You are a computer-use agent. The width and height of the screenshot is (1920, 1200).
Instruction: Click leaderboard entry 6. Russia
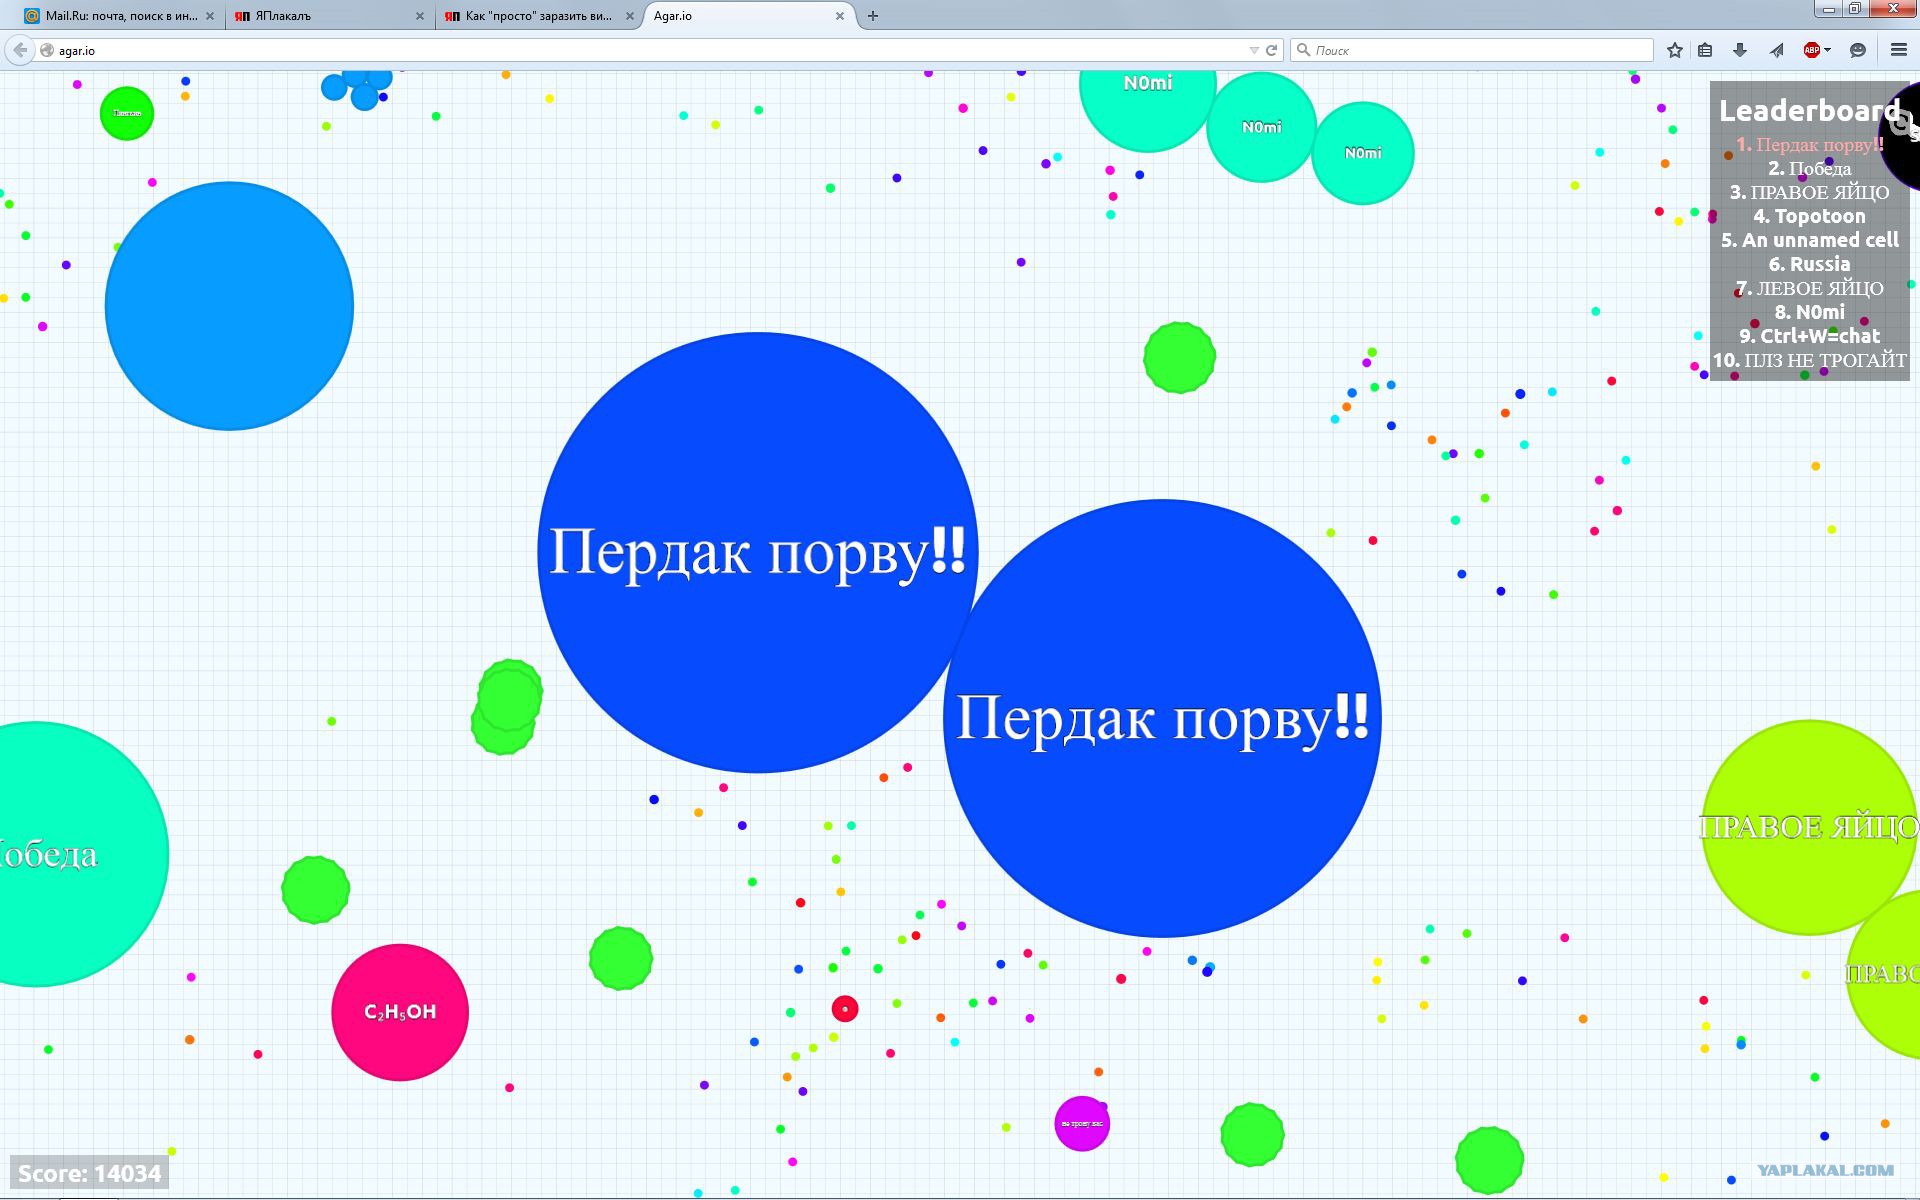click(x=1809, y=265)
